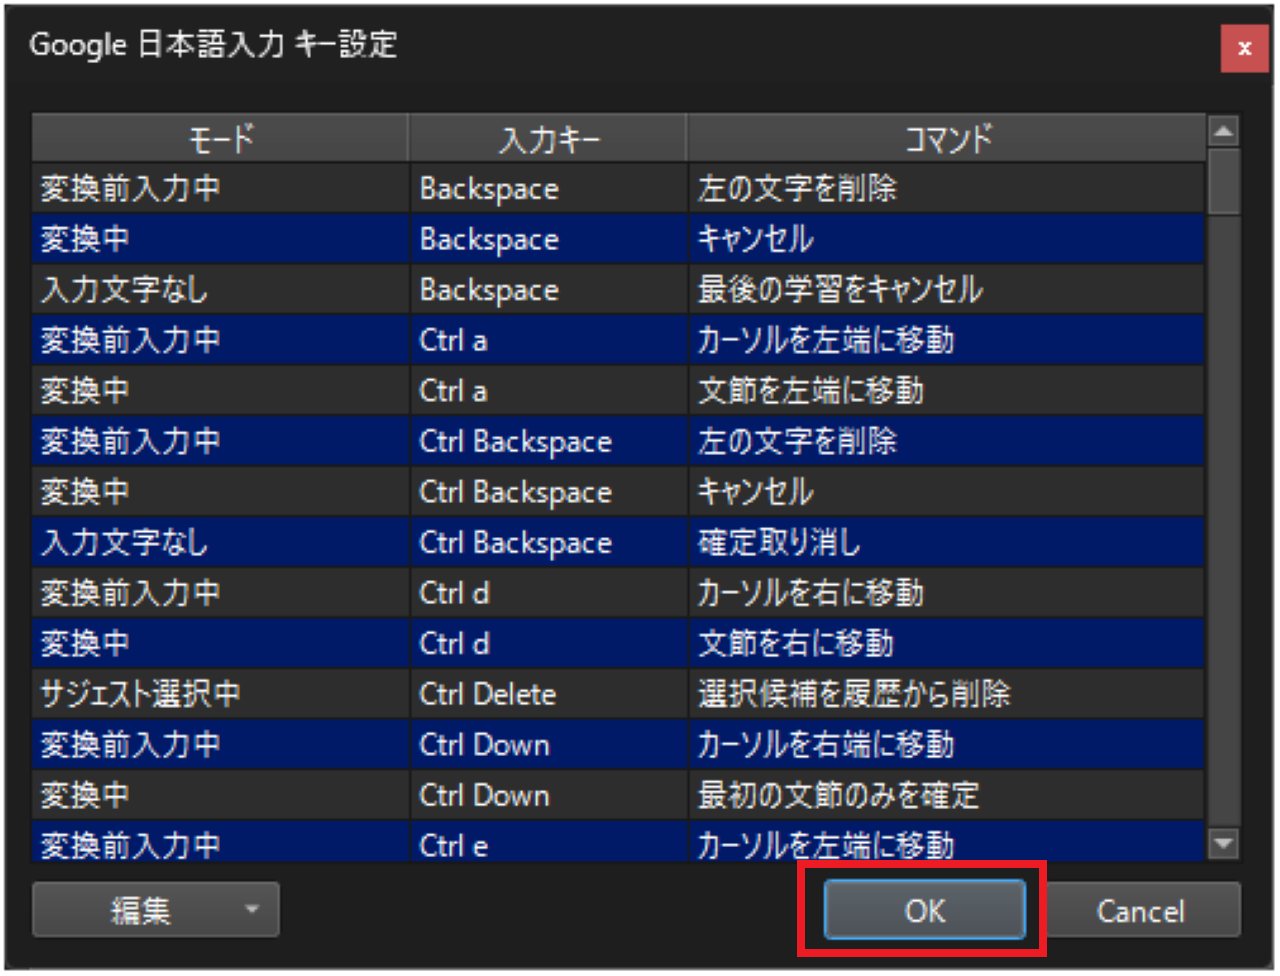Screen dimensions: 1280x976
Task: Select the Ctrl Delete 選択候補を履歴から削除 row
Action: (400, 694)
